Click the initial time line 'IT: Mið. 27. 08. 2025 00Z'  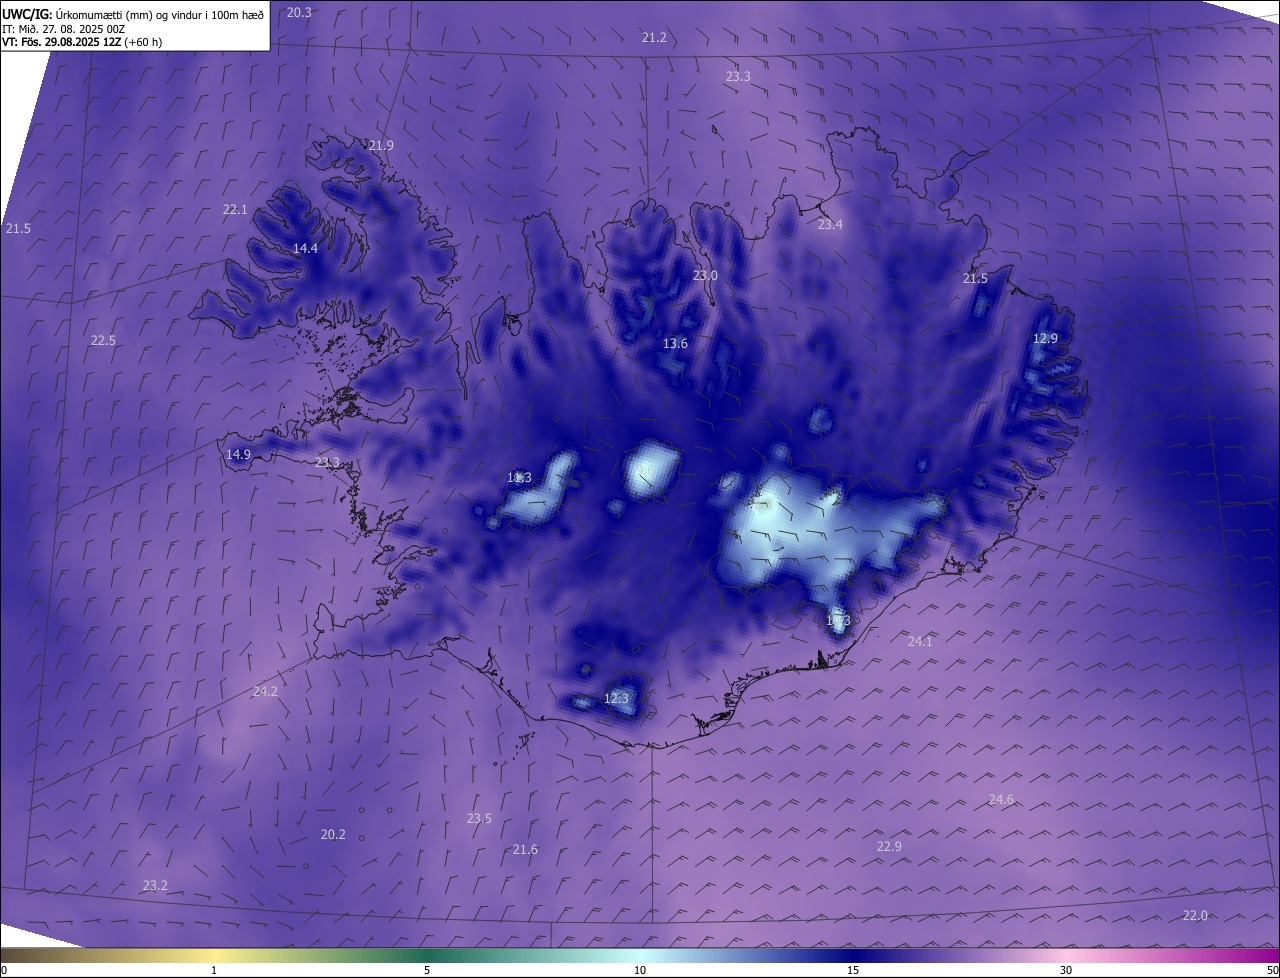tap(63, 29)
